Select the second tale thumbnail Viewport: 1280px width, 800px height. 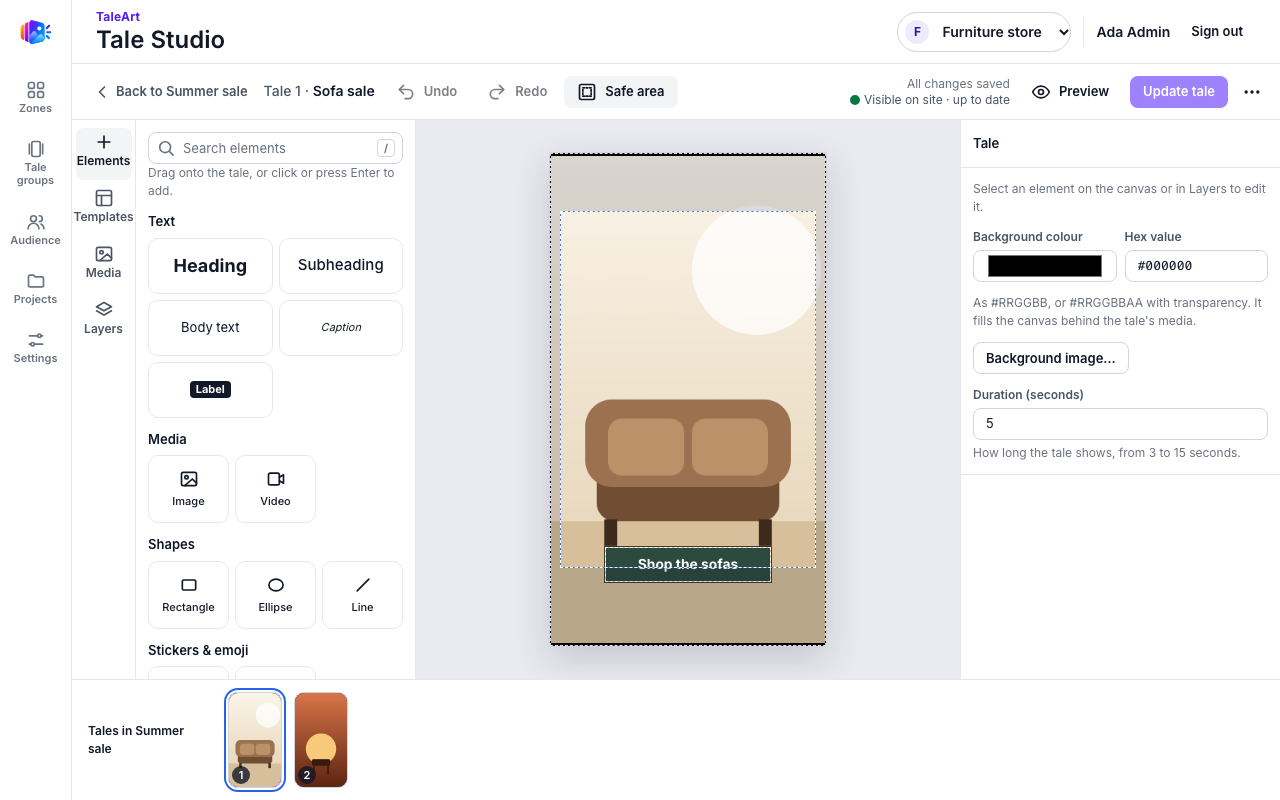(x=321, y=740)
